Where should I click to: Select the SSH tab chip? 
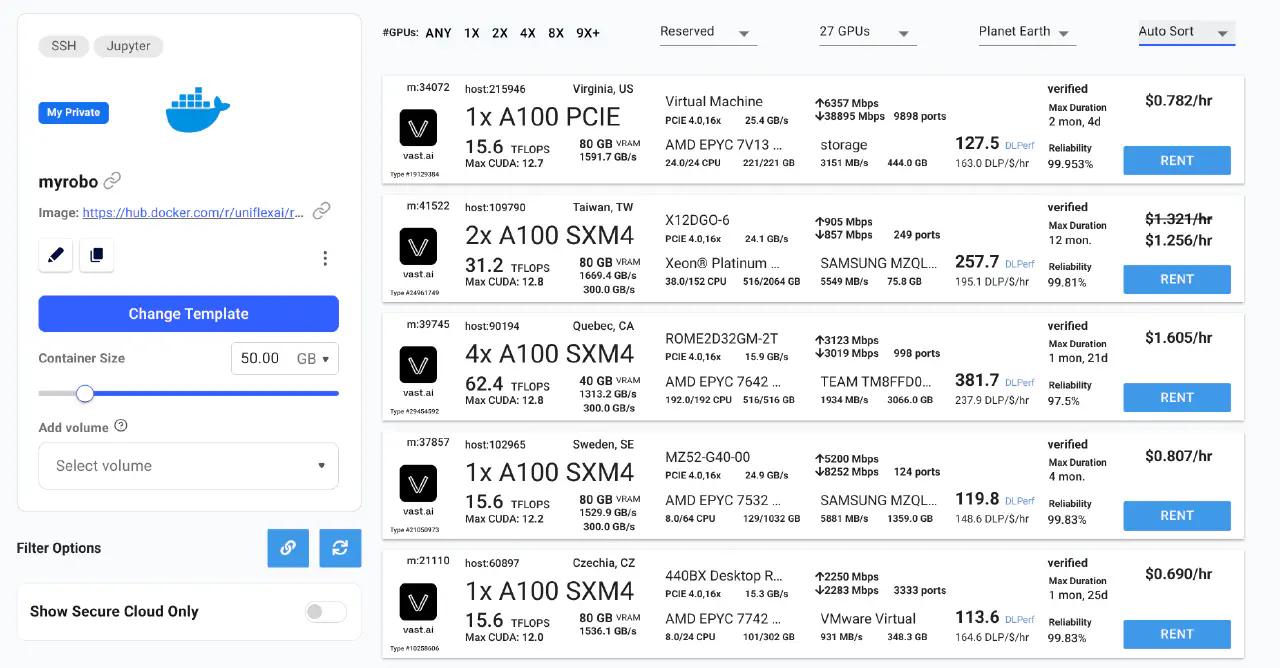(64, 46)
